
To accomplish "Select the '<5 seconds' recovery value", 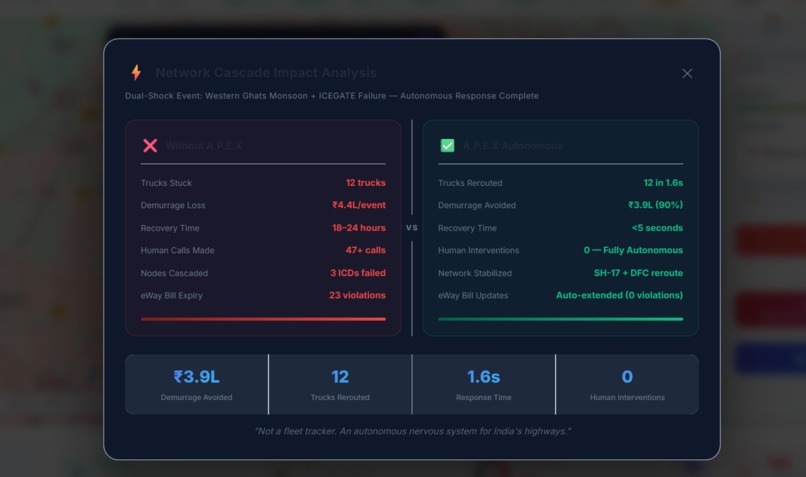I will [657, 228].
